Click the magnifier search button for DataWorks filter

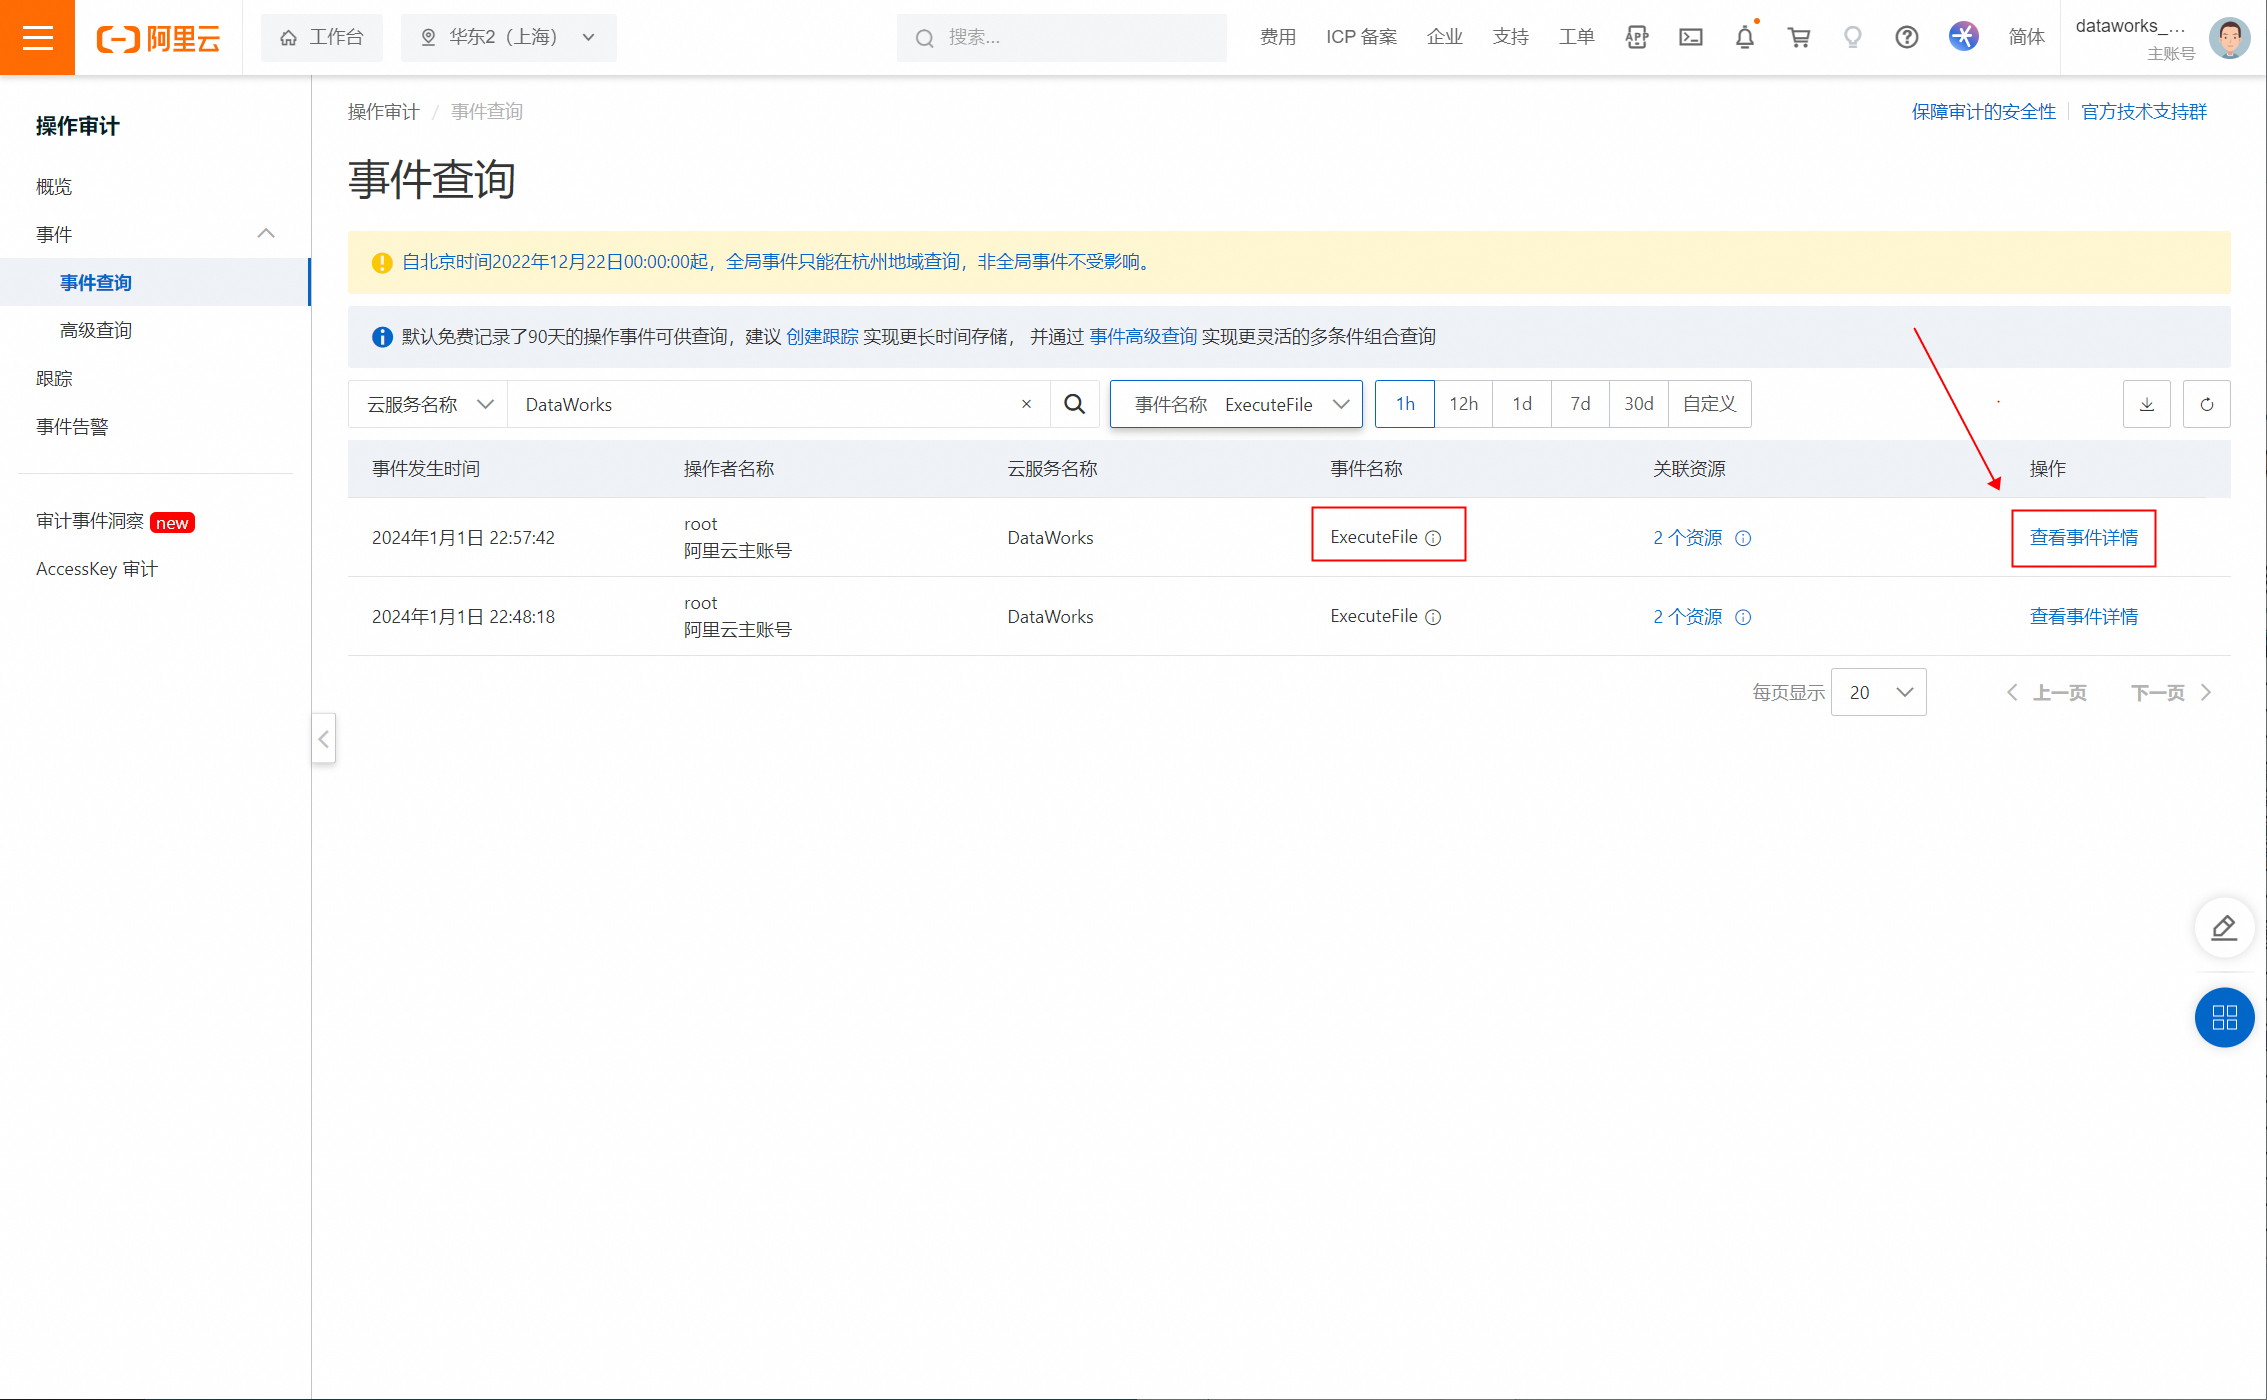click(1075, 404)
